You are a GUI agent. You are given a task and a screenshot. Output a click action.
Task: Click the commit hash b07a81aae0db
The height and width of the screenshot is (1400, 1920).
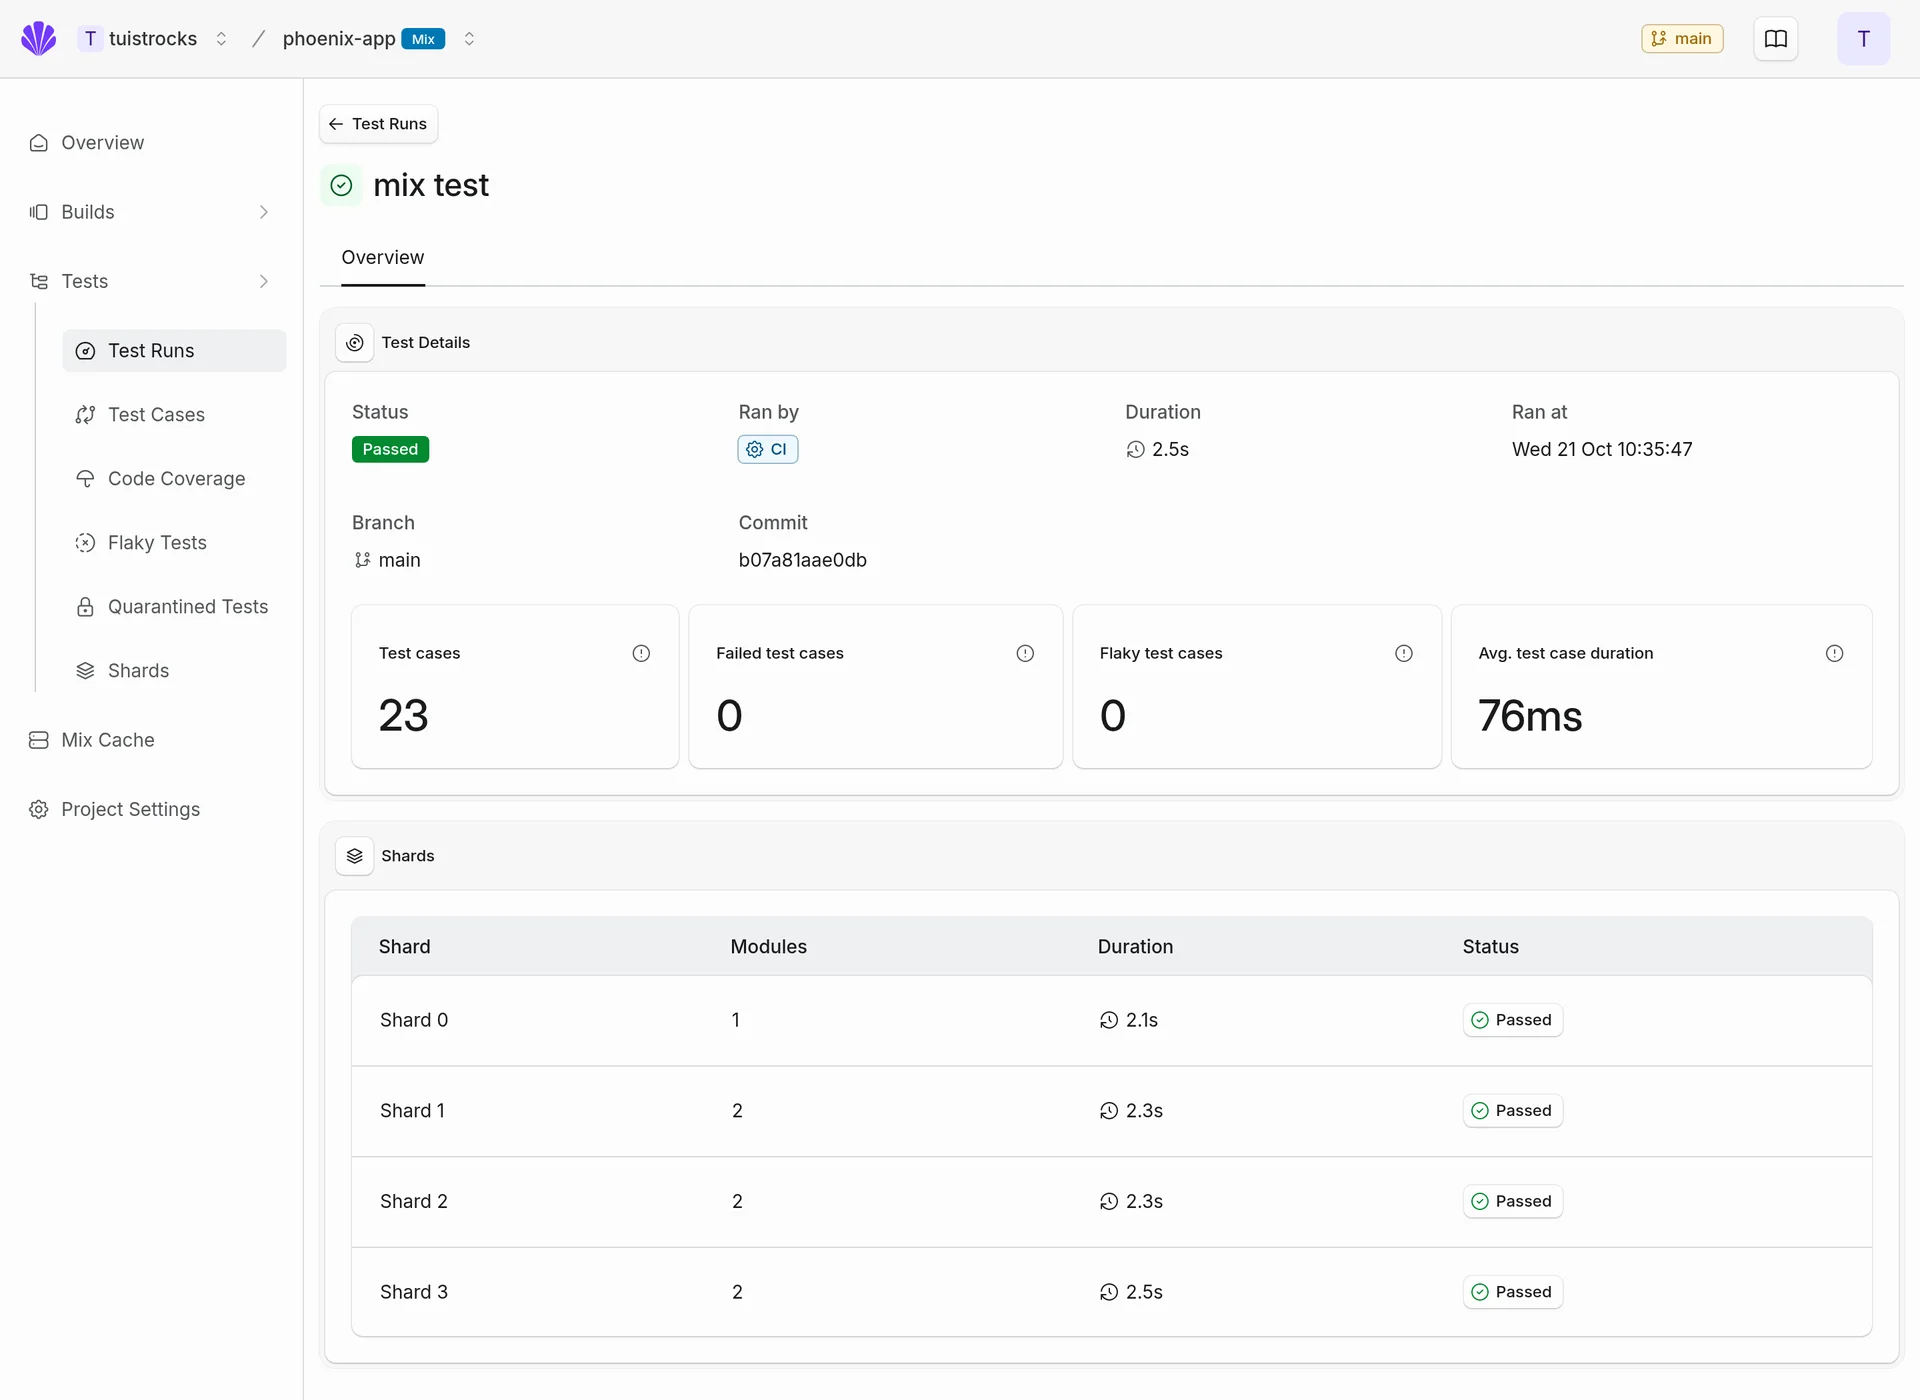point(803,560)
